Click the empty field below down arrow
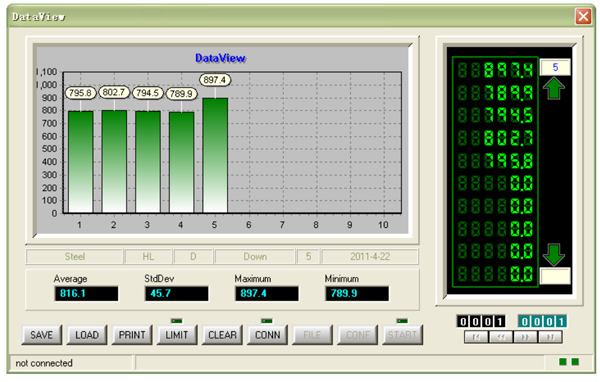 coord(555,276)
